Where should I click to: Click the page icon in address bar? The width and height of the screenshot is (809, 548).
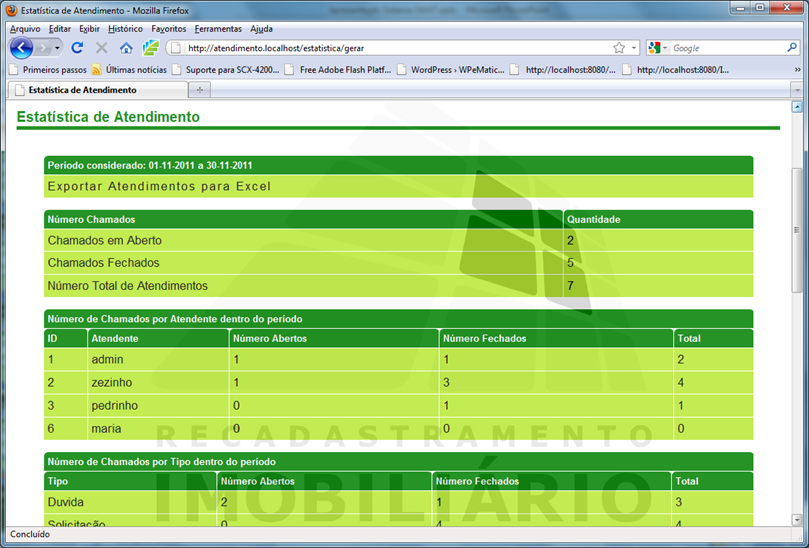175,48
